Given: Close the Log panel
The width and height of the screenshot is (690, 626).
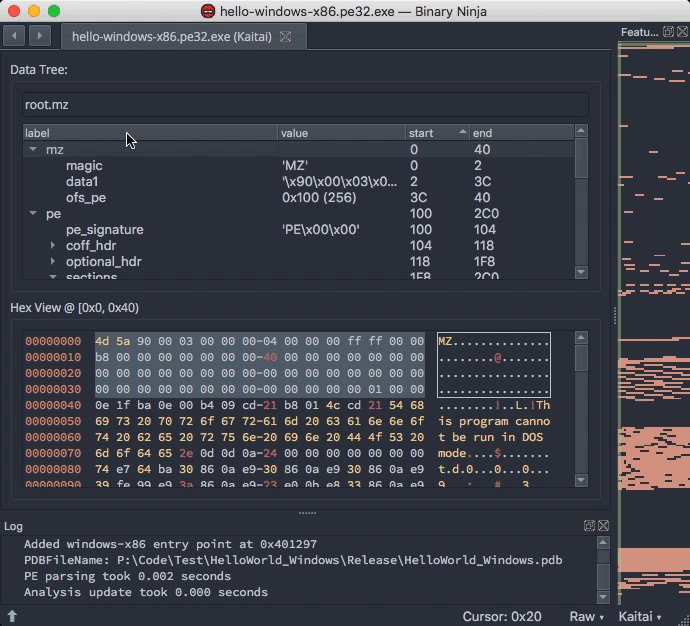Looking at the screenshot, I should [604, 525].
